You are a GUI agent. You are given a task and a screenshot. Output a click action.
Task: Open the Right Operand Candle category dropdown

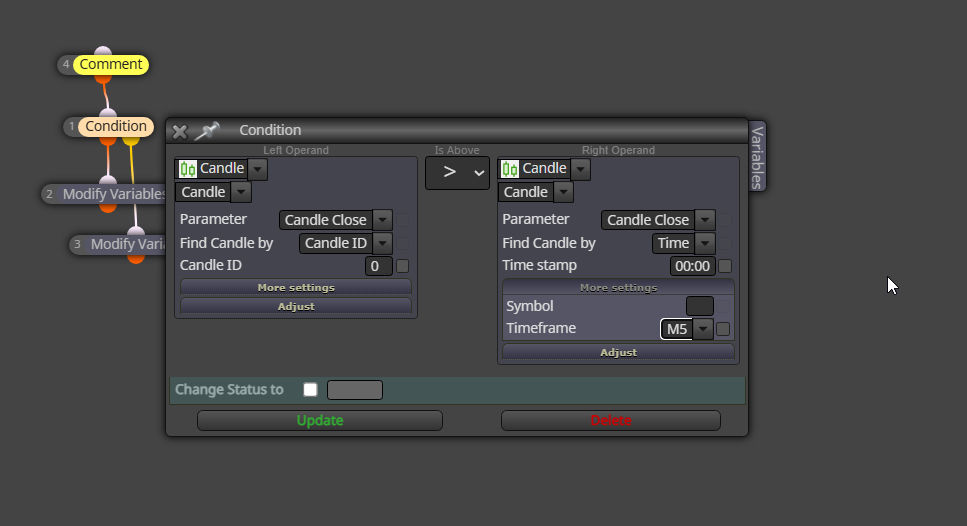click(580, 169)
